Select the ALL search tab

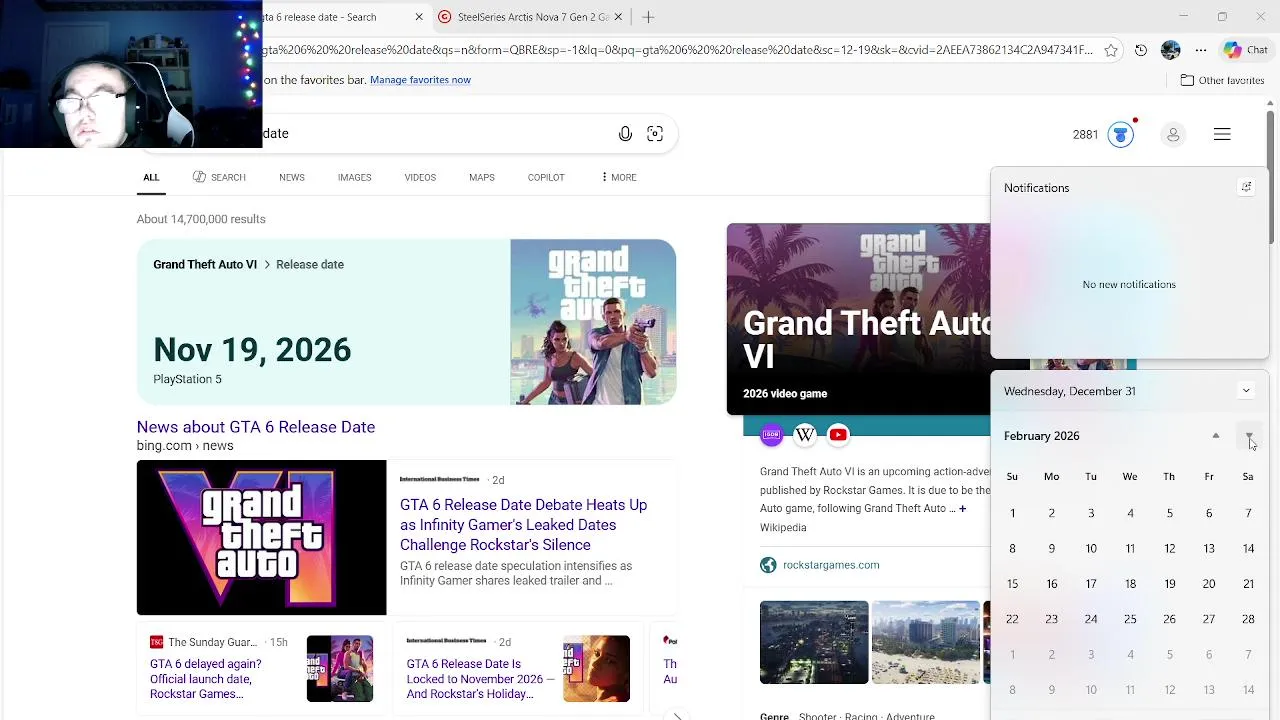click(151, 177)
